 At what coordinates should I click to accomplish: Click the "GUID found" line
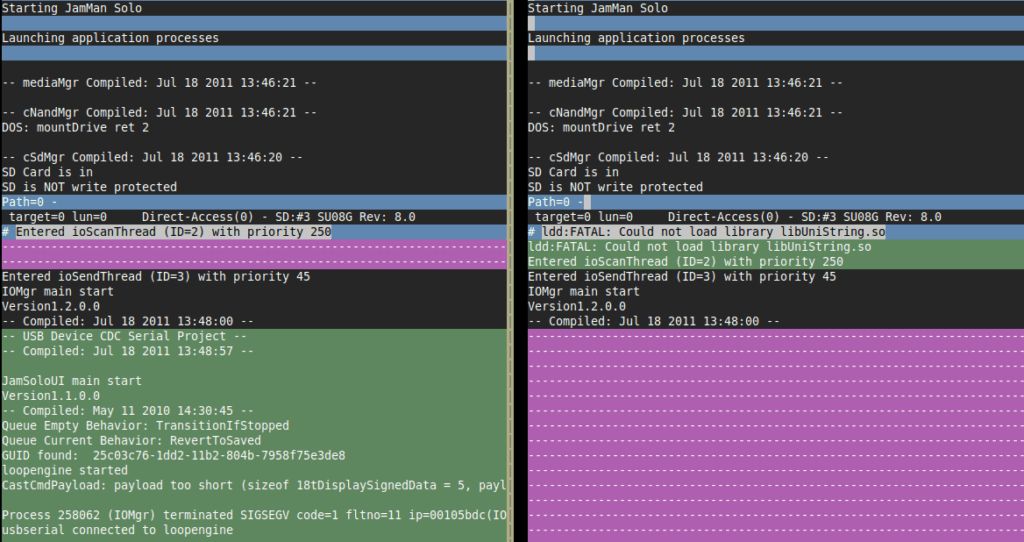(173, 455)
